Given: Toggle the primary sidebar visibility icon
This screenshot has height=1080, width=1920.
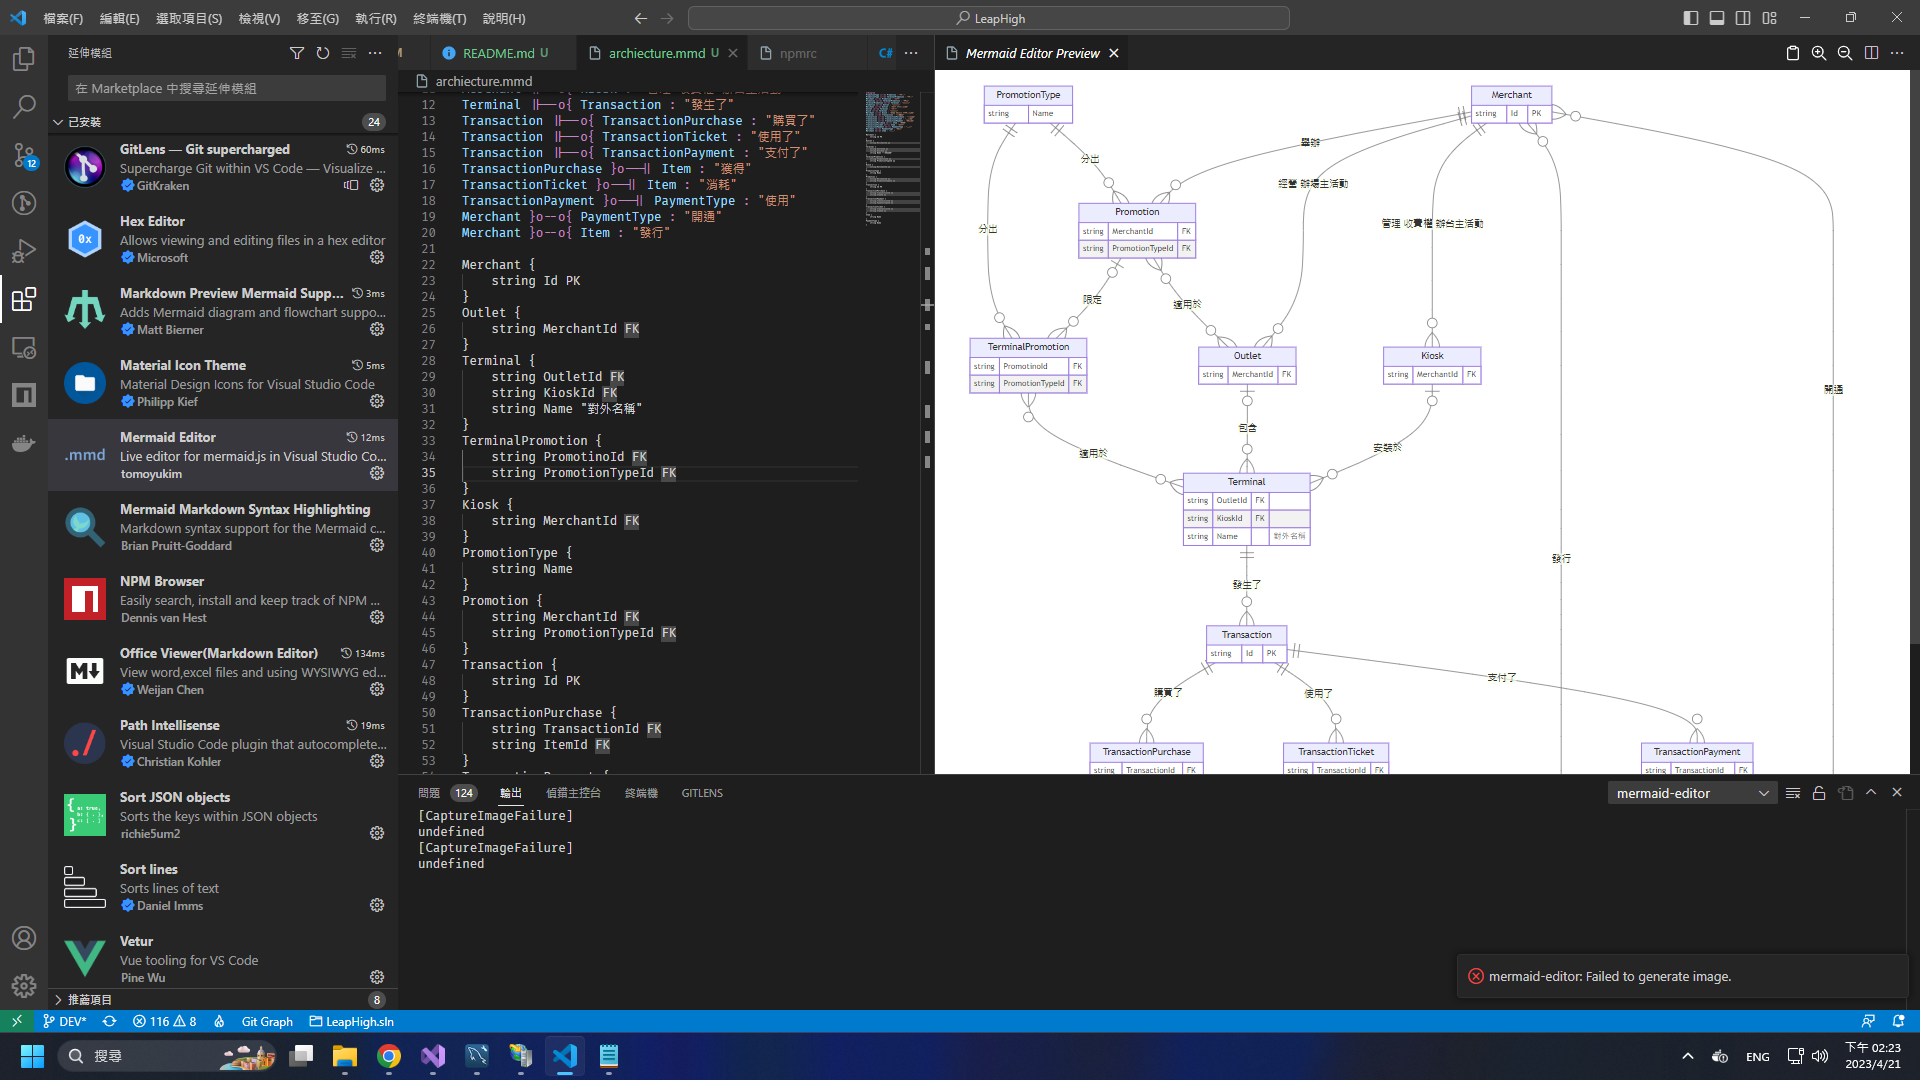Looking at the screenshot, I should (1691, 18).
